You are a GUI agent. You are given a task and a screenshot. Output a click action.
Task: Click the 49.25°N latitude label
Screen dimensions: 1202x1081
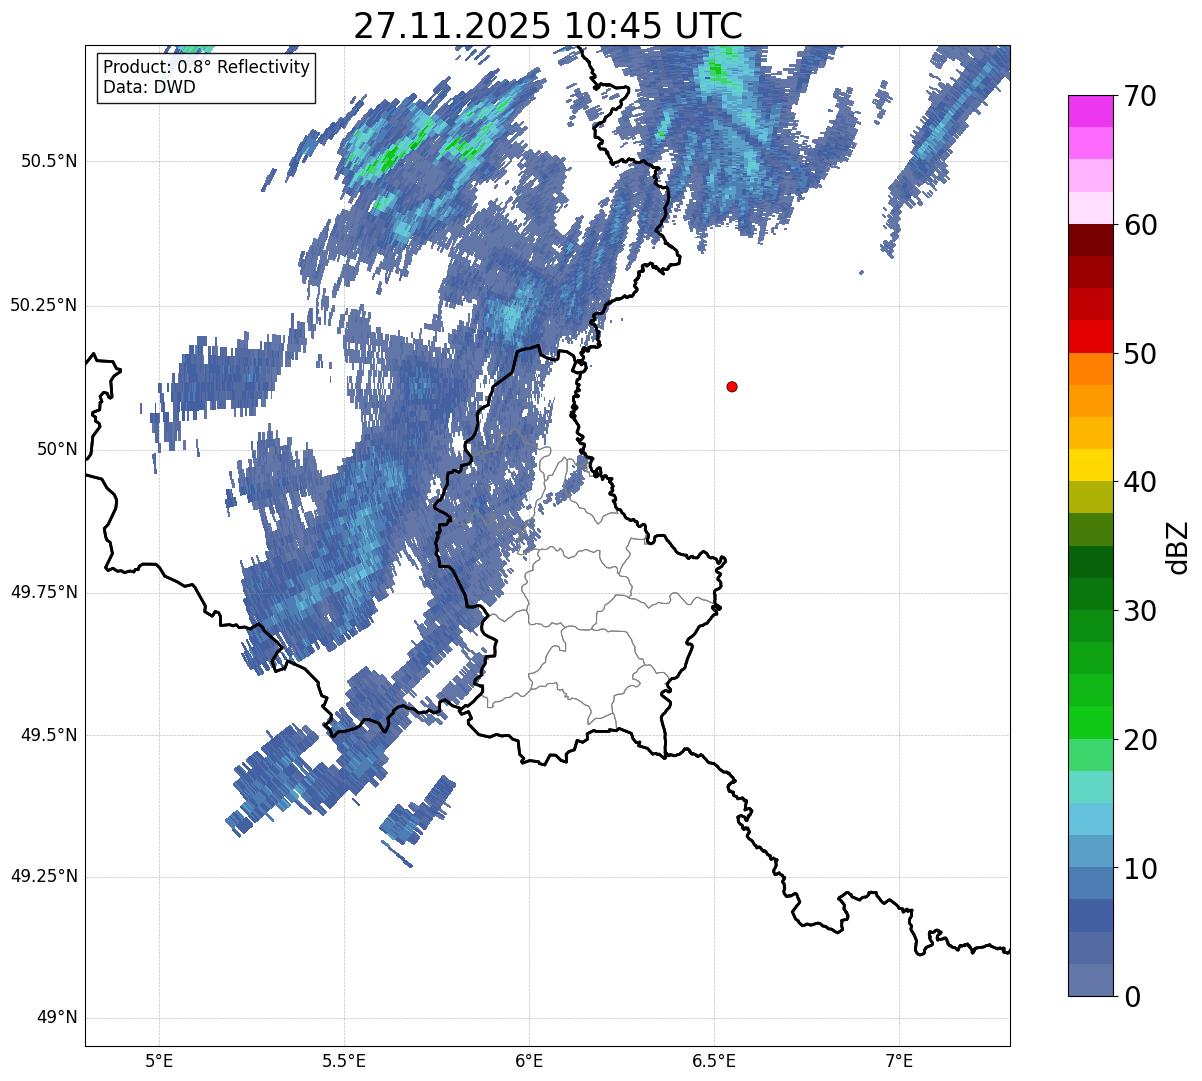[44, 876]
